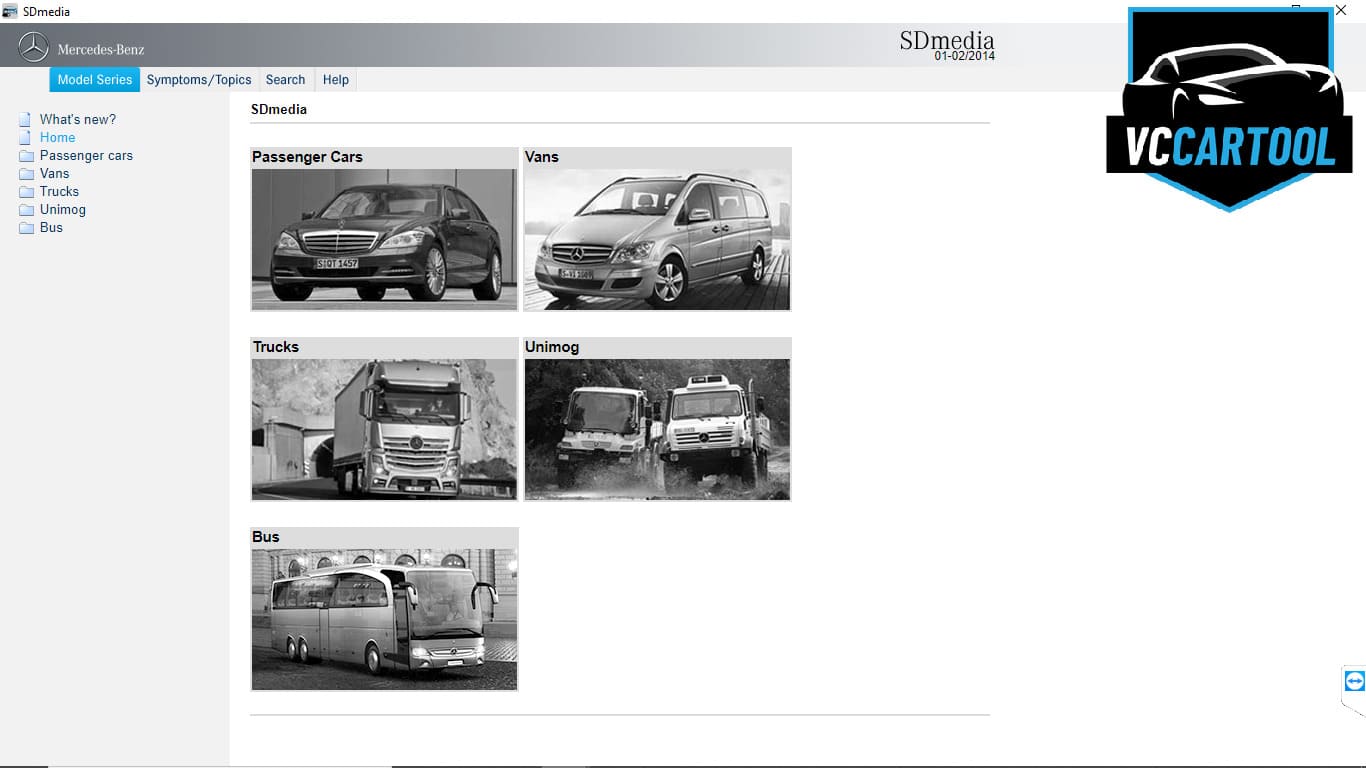The width and height of the screenshot is (1366, 768).
Task: Click the Mercedes-Benz wordmark in header
Action: click(101, 50)
